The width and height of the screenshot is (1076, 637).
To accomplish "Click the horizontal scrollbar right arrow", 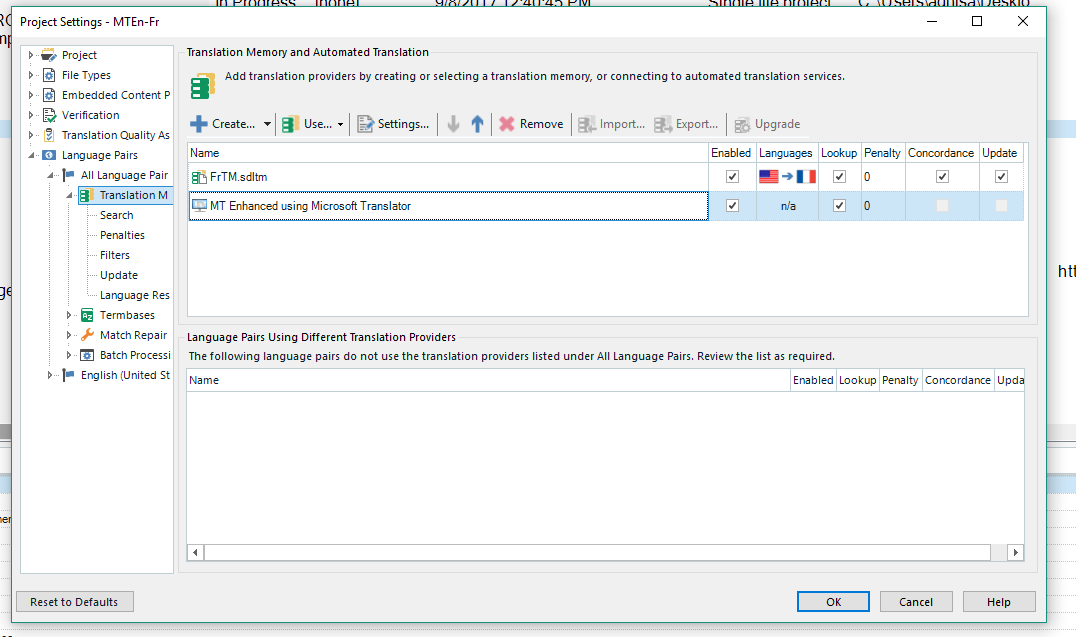I will [x=1015, y=552].
